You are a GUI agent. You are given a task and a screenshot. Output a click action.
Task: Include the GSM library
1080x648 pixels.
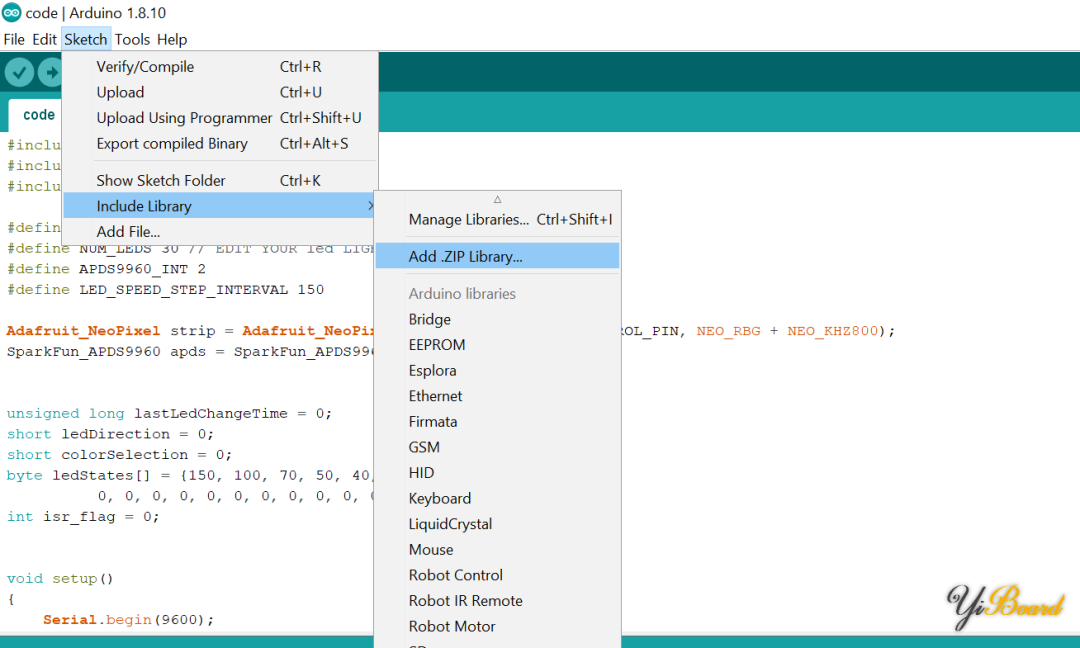[497, 447]
